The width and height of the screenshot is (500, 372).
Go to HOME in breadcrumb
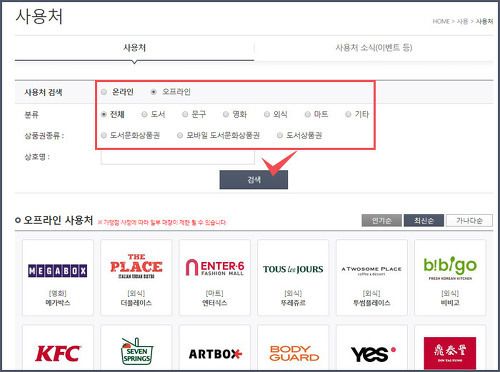441,21
